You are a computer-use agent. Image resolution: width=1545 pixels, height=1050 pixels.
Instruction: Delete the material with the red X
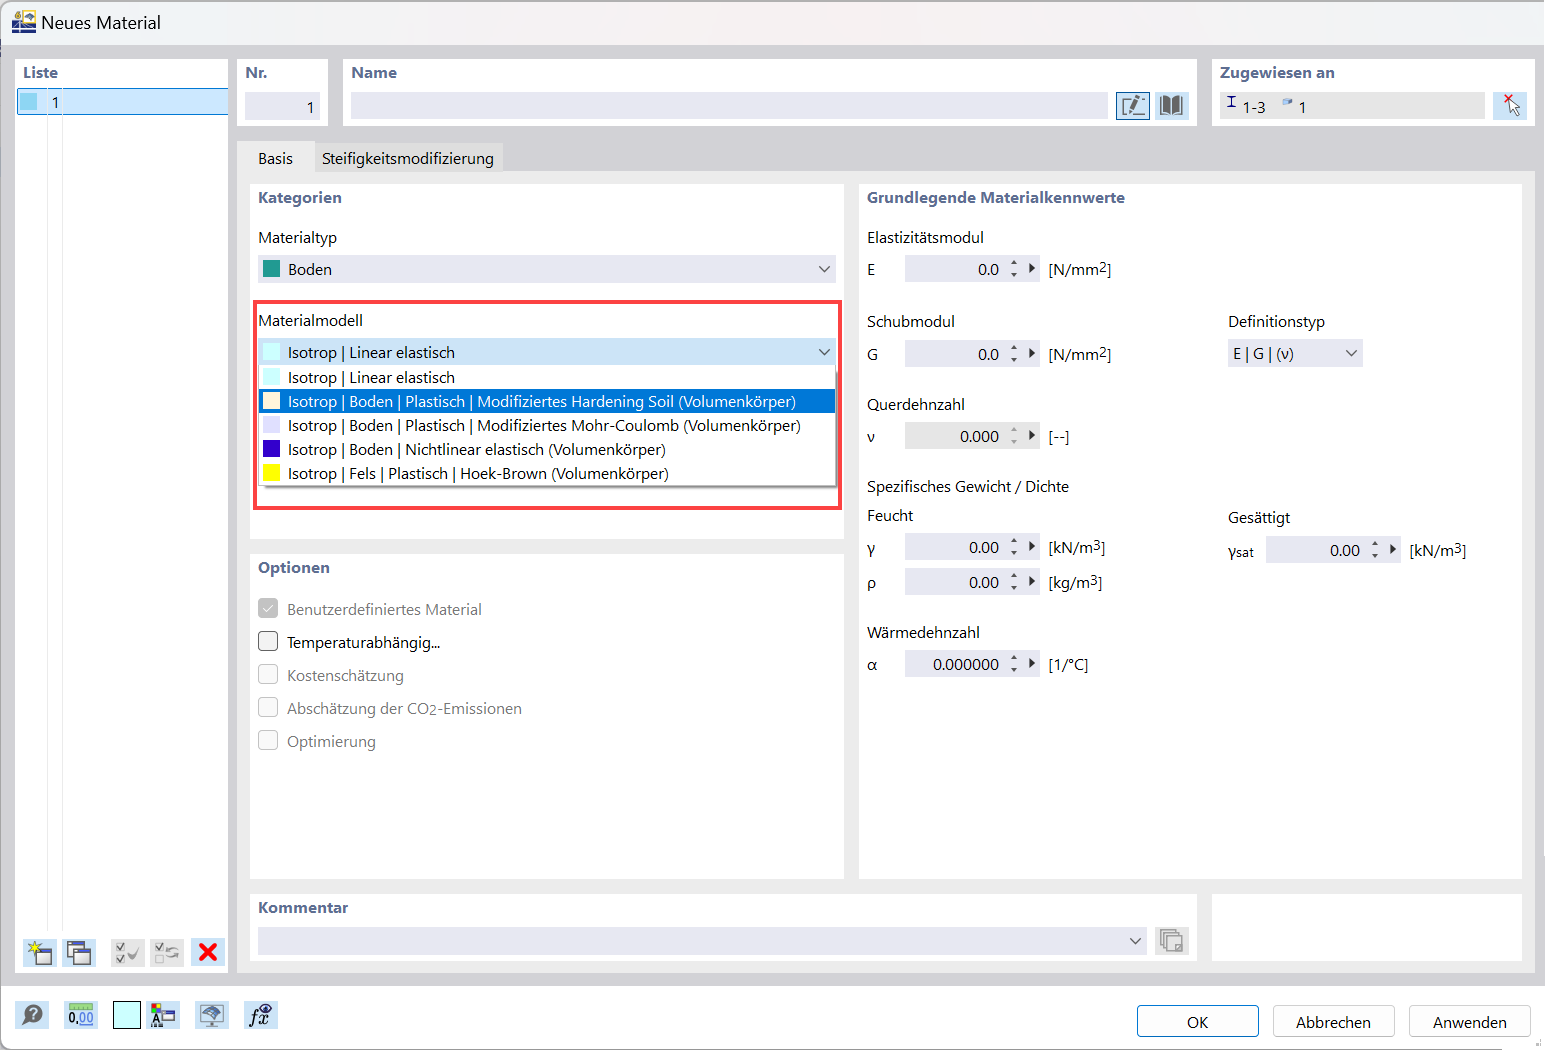(x=208, y=952)
